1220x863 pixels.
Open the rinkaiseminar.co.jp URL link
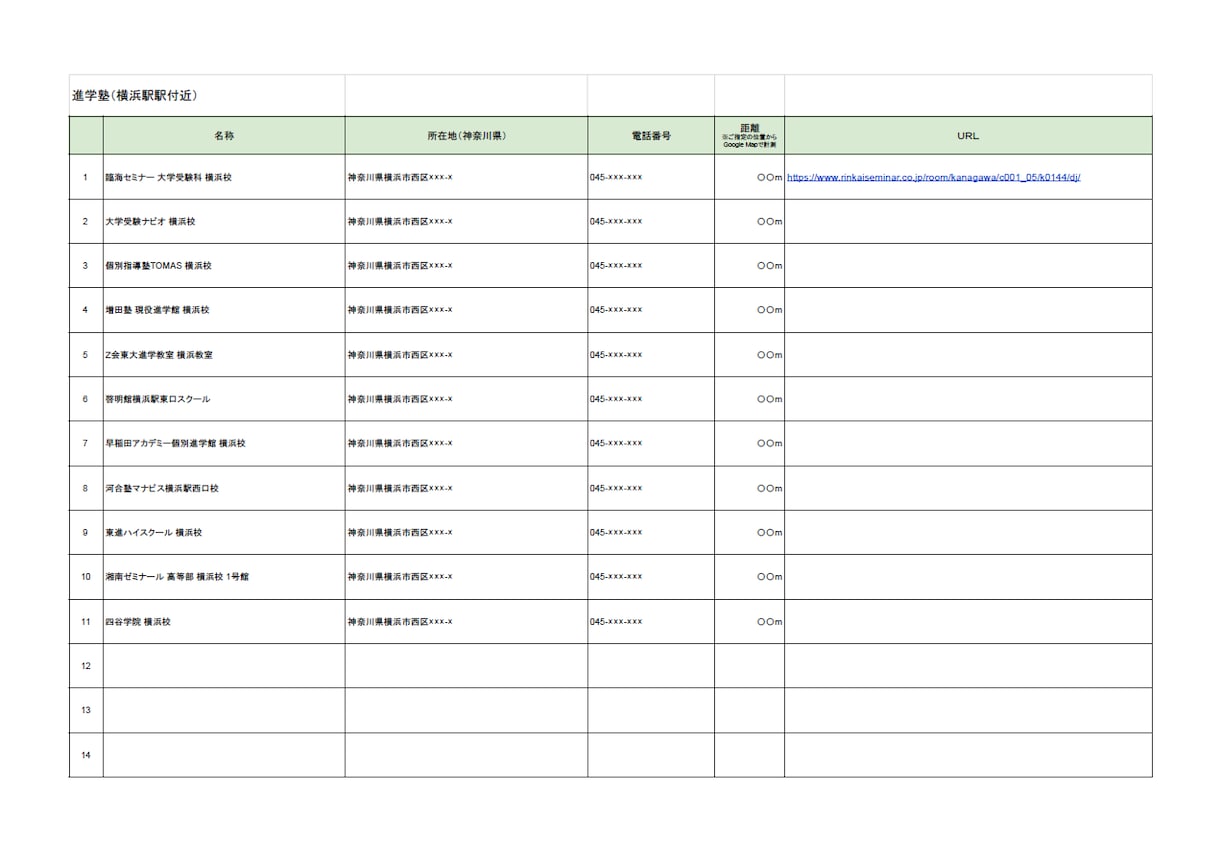tap(934, 177)
